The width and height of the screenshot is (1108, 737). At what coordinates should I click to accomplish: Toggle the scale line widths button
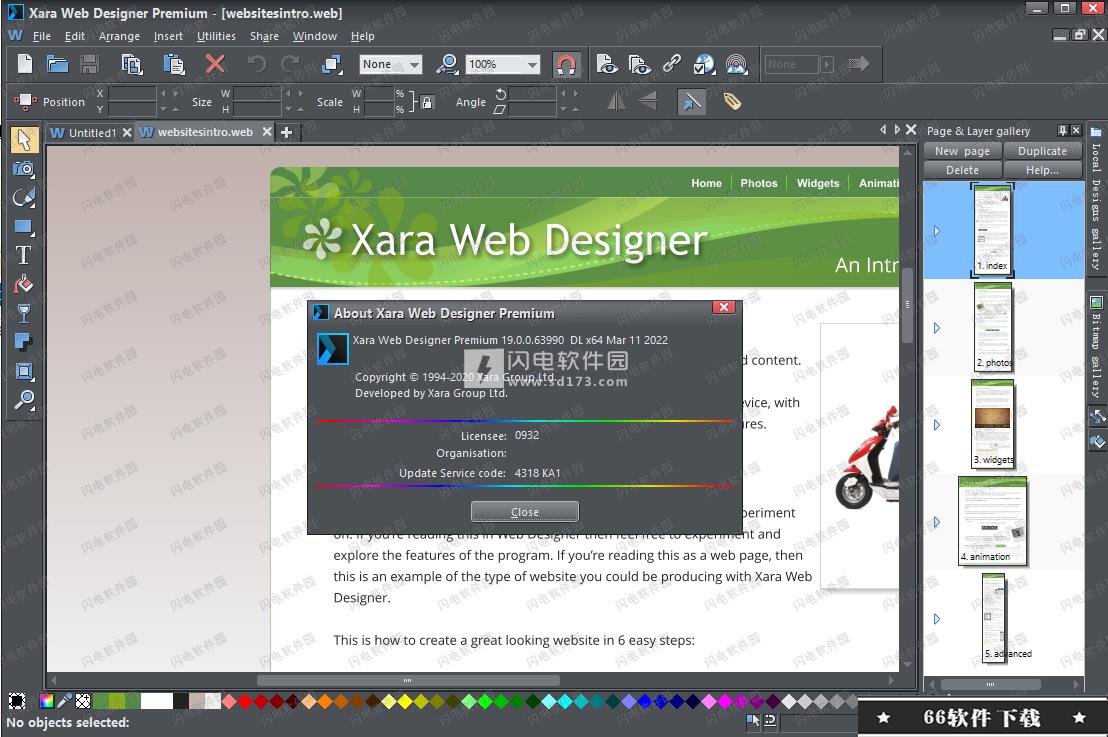(x=691, y=102)
